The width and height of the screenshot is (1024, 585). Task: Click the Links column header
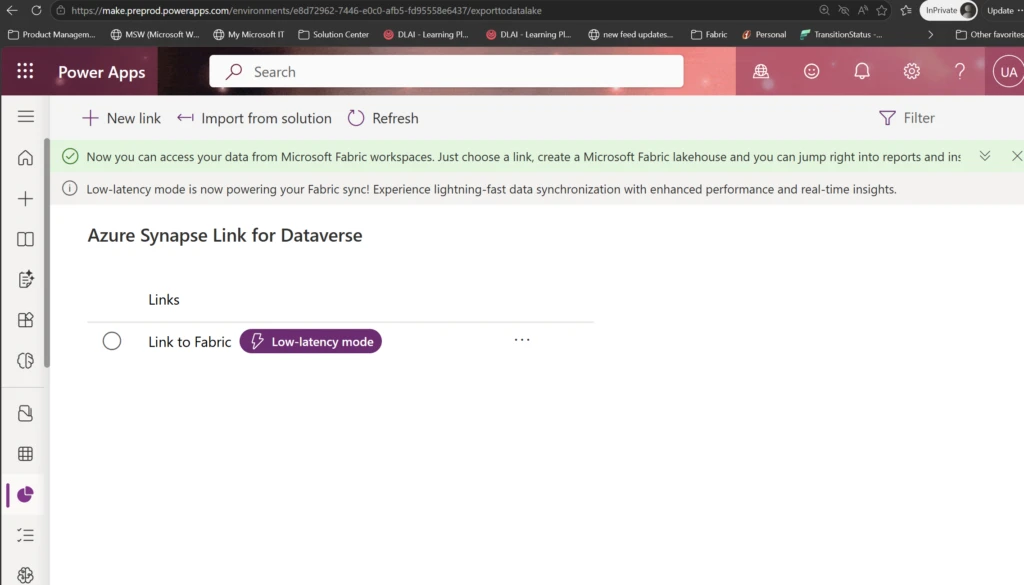[164, 300]
